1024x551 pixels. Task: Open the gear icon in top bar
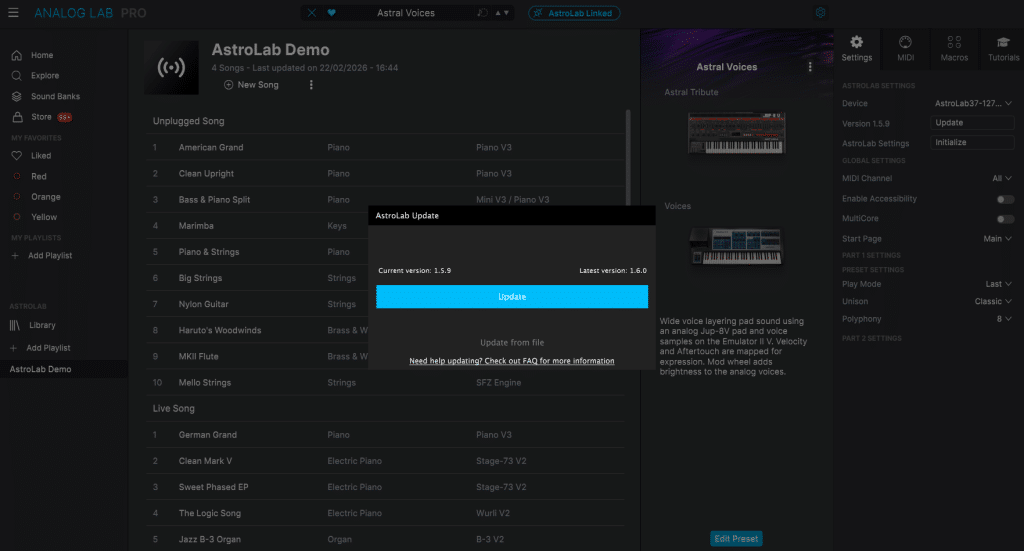[820, 12]
